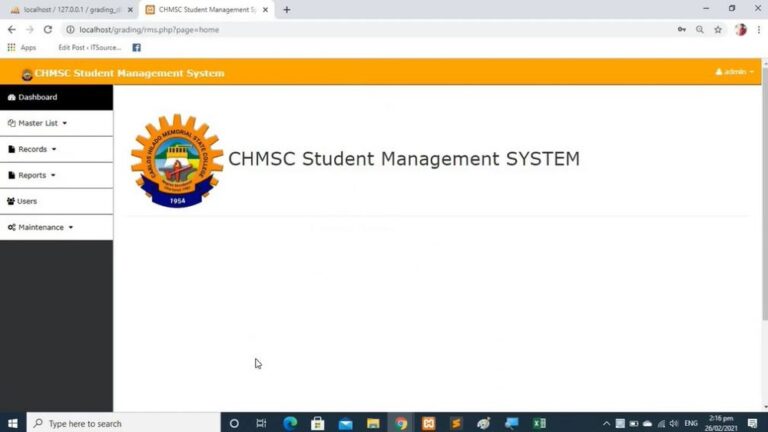This screenshot has width=768, height=432.
Task: Click the CHMSC college logo image
Action: pyautogui.click(x=177, y=160)
